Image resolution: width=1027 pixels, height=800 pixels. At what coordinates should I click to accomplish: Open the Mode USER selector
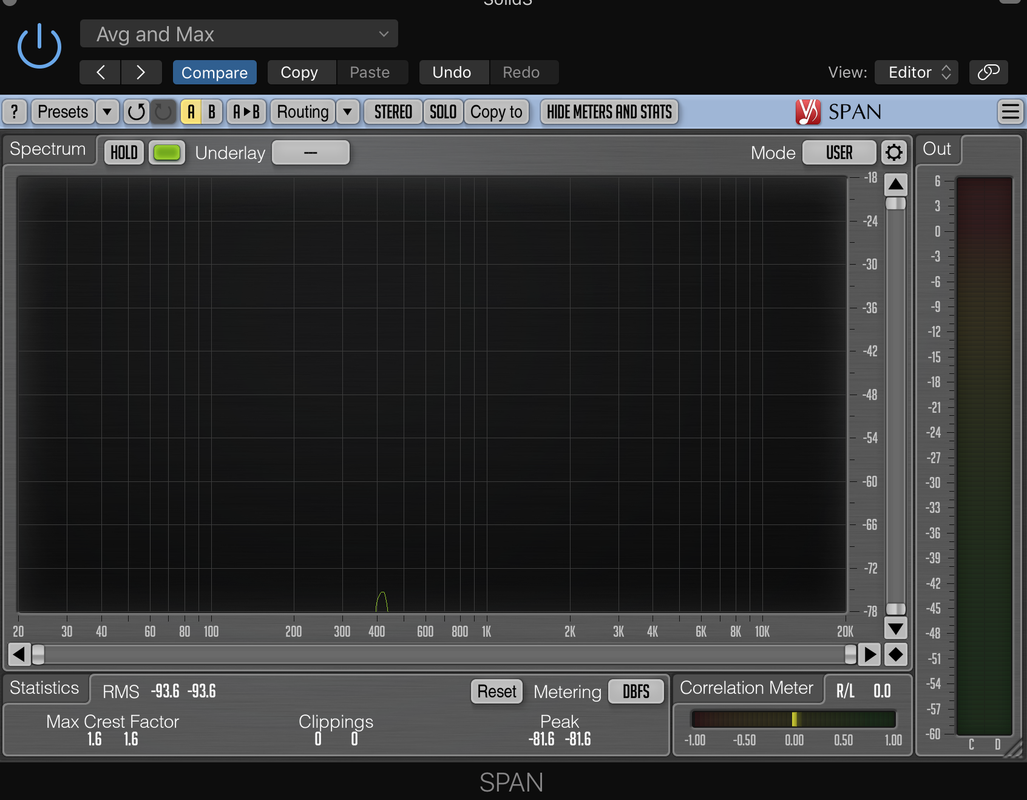click(x=839, y=153)
